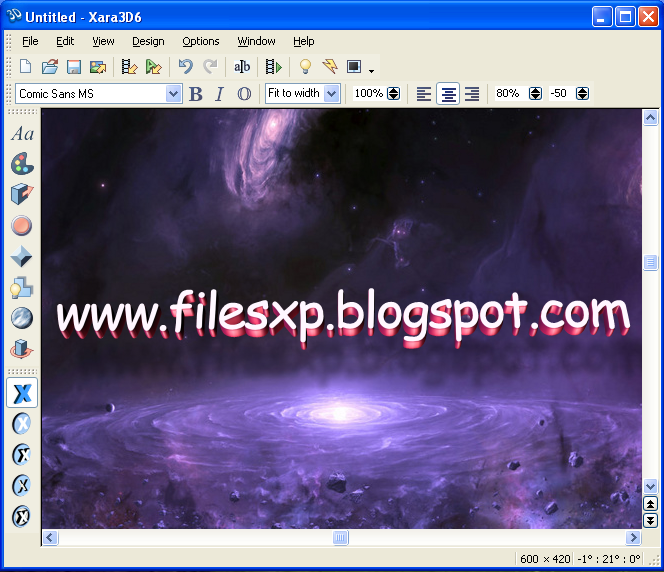This screenshot has height=572, width=664.
Task: Open the Design menu
Action: click(148, 41)
